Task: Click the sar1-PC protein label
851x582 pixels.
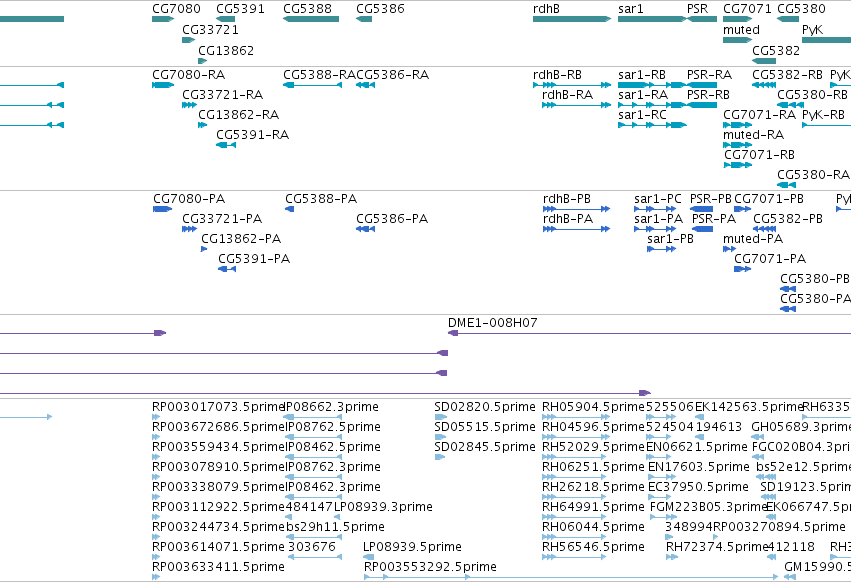Action: (658, 199)
